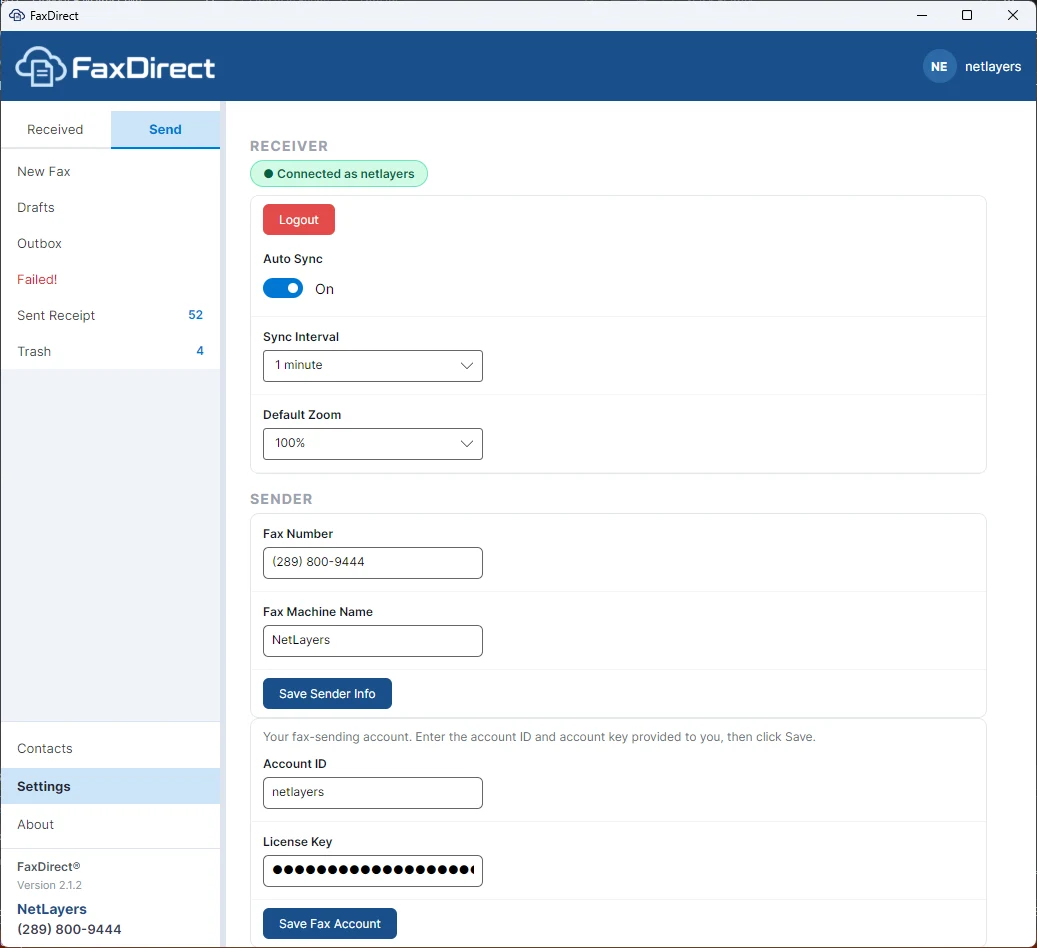Click the Account ID input field
This screenshot has width=1037, height=948.
[373, 793]
